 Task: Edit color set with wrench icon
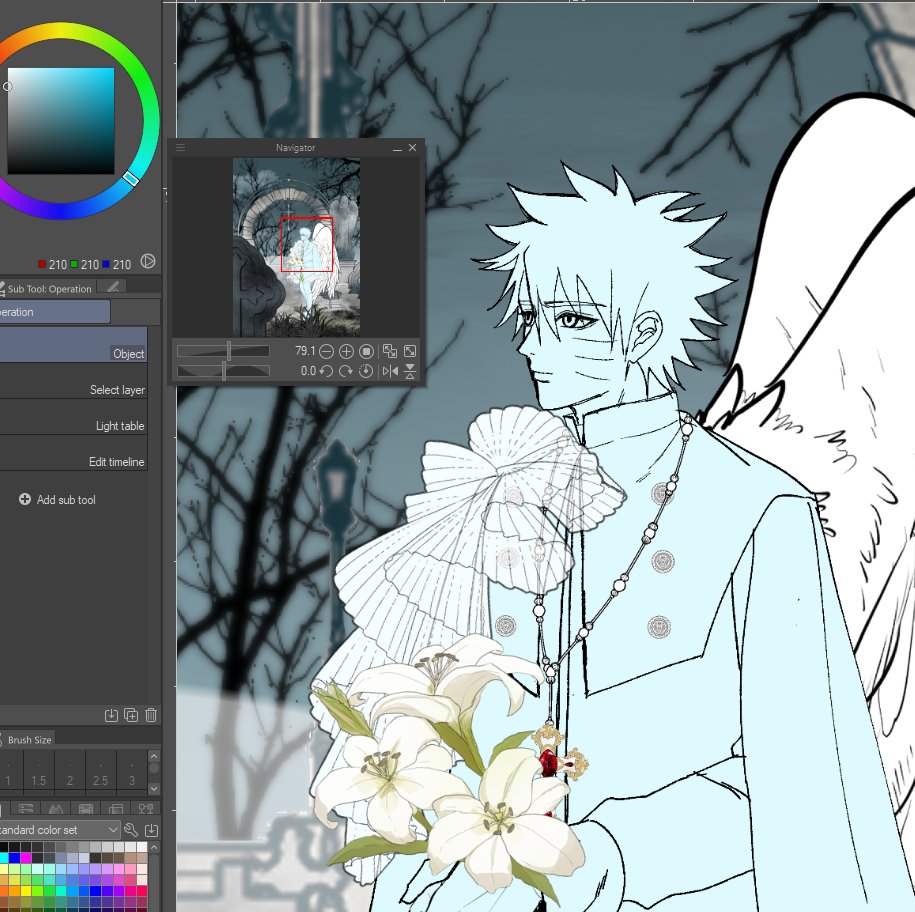[131, 830]
